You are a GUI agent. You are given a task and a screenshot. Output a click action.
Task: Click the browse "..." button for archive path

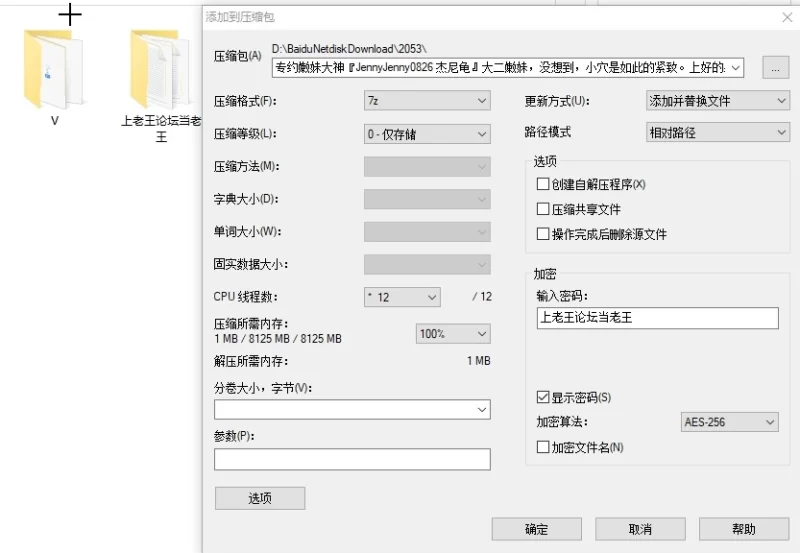coord(775,67)
